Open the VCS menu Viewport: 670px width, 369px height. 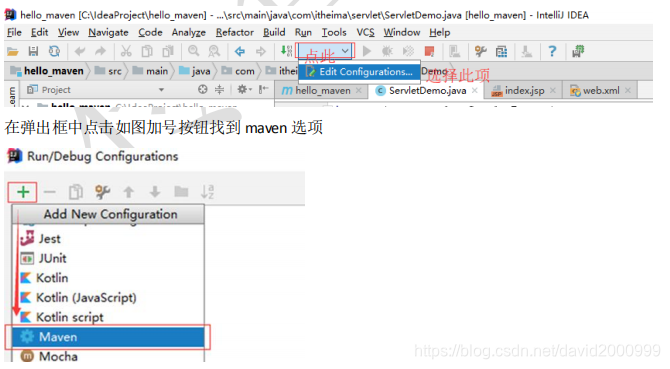[x=365, y=32]
